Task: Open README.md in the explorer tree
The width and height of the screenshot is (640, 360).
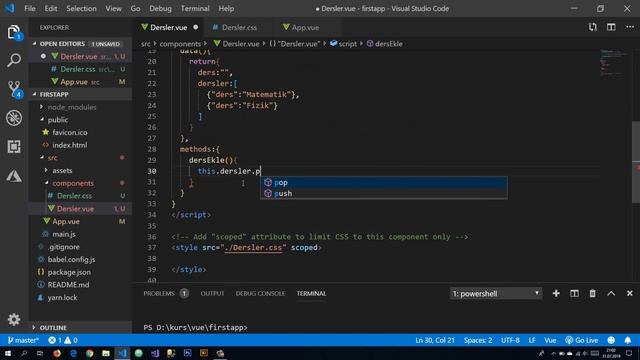Action: [x=68, y=284]
